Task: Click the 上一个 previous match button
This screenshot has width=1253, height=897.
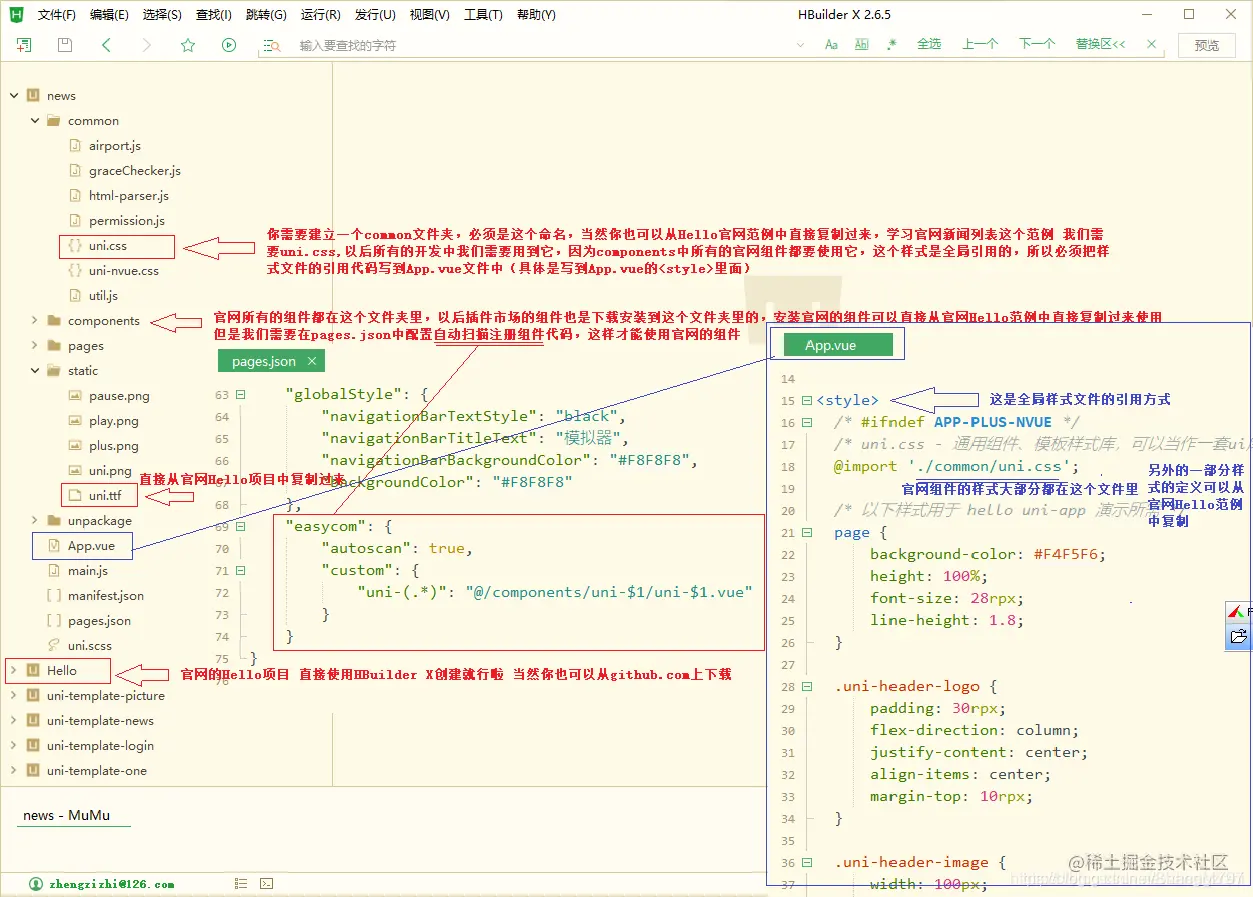Action: click(980, 44)
